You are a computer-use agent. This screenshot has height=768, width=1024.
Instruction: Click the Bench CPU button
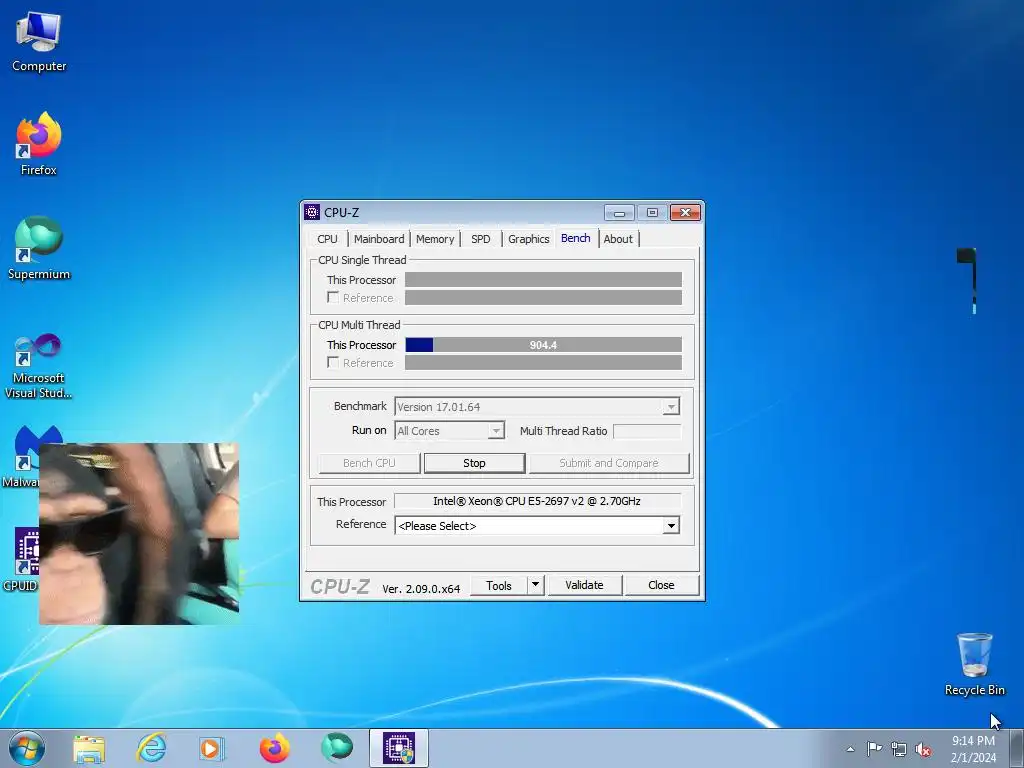[369, 463]
